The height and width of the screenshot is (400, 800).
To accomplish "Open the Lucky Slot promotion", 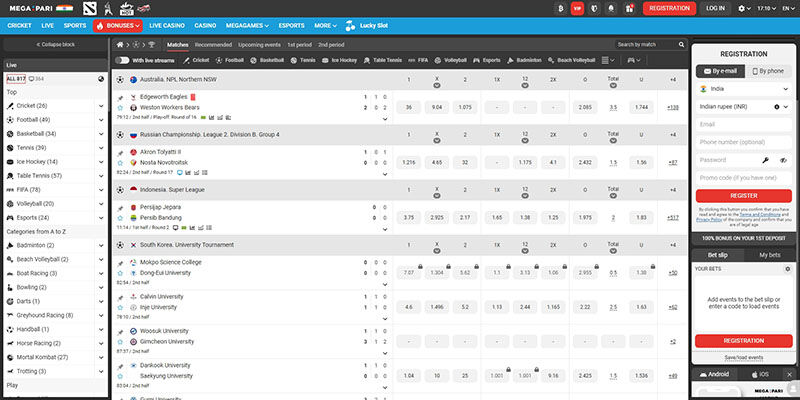I will click(367, 26).
